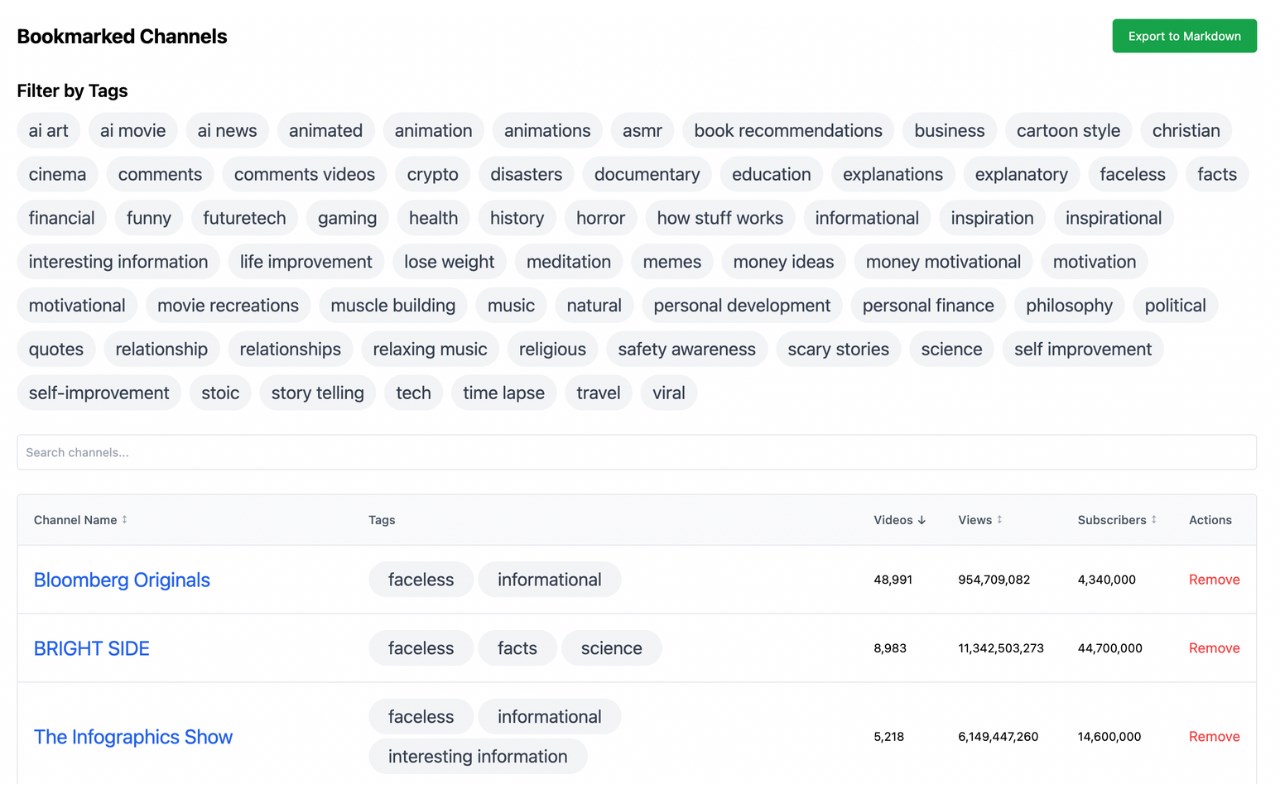
Task: Remove BRIGHT SIDE from bookmarks
Action: pos(1214,648)
